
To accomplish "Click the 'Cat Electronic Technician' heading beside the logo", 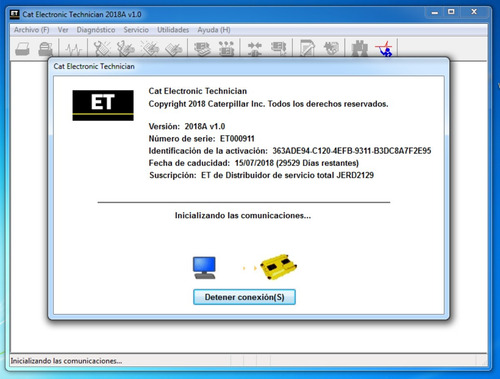I will tap(198, 91).
